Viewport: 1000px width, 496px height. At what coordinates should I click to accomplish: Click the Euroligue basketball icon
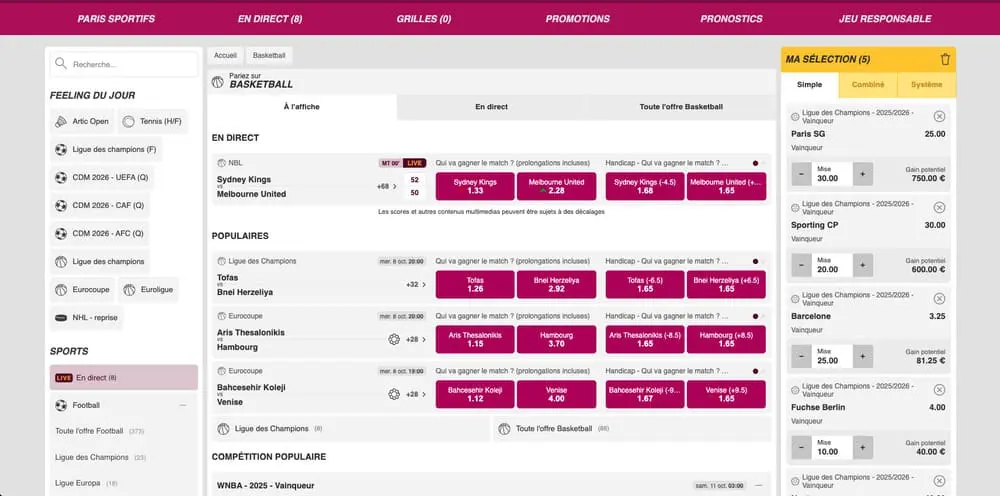(x=128, y=290)
